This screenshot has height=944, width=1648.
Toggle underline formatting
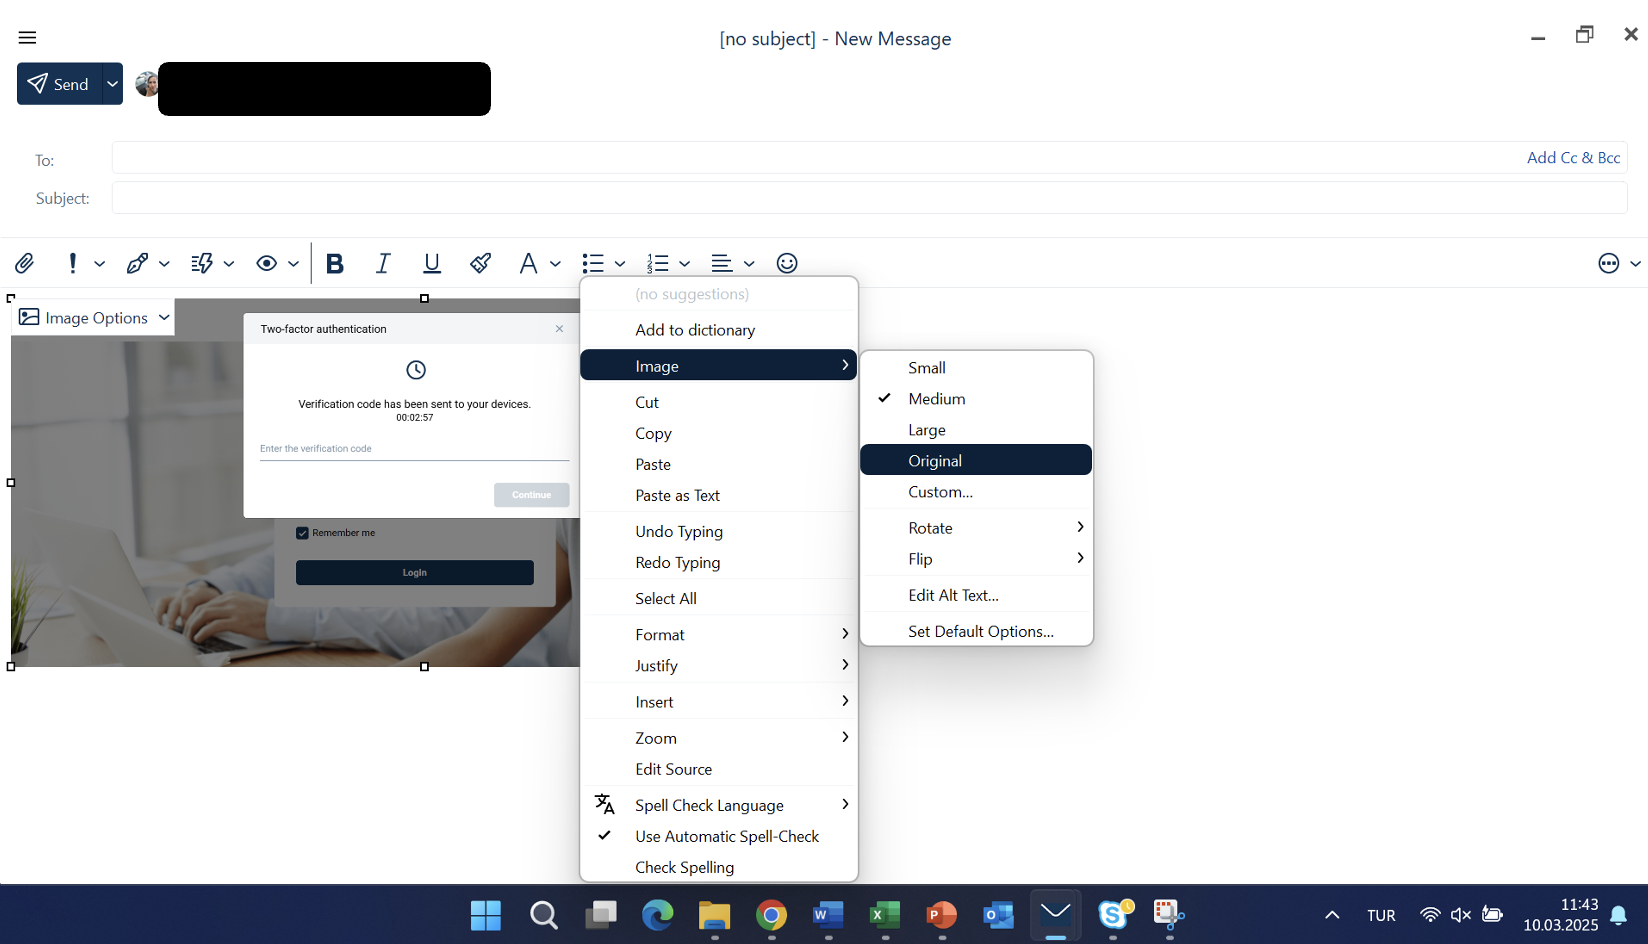click(432, 263)
